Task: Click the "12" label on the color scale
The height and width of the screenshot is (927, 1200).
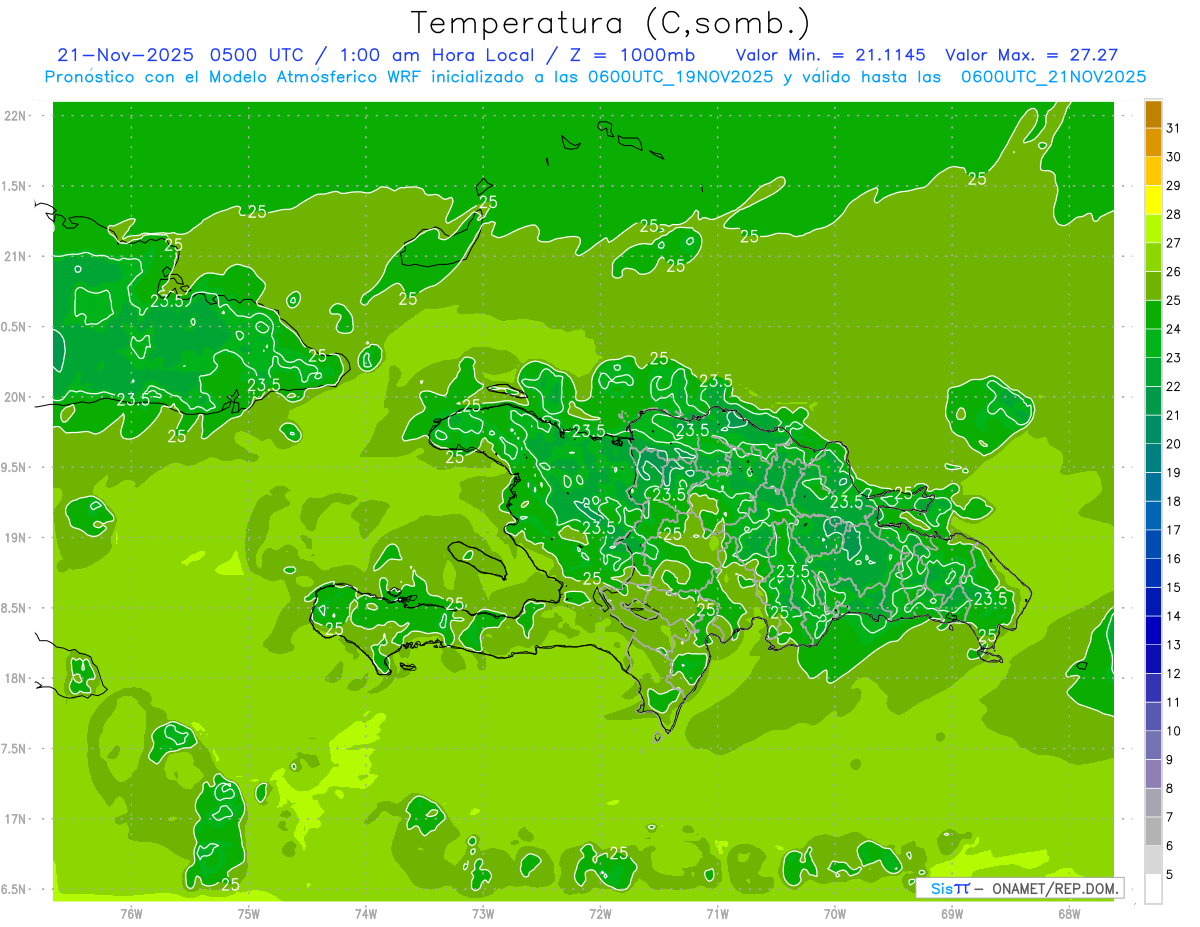Action: click(x=1174, y=674)
